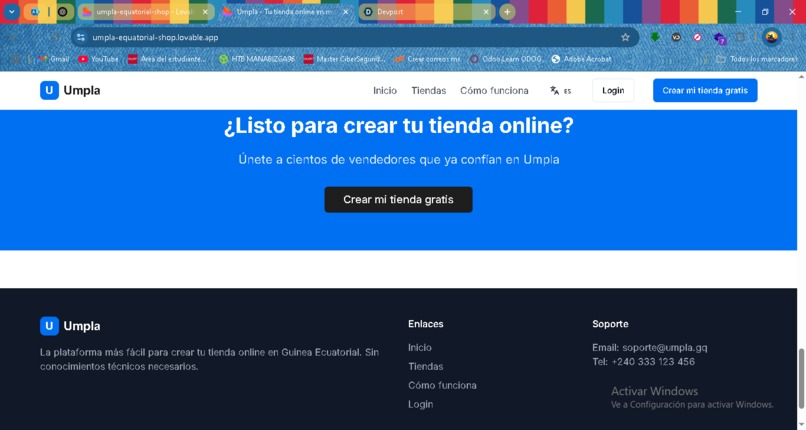Click the Umpla logo icon in the footer

(x=49, y=326)
